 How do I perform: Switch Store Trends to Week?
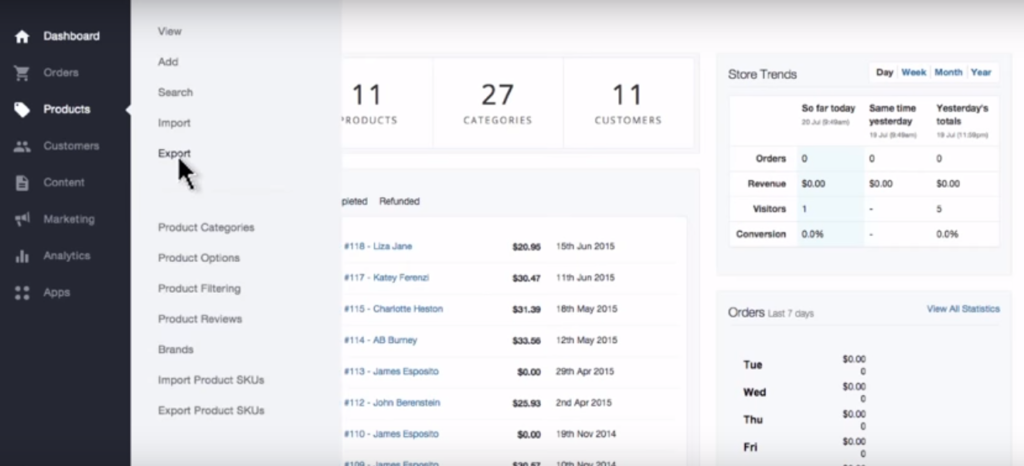tap(914, 72)
